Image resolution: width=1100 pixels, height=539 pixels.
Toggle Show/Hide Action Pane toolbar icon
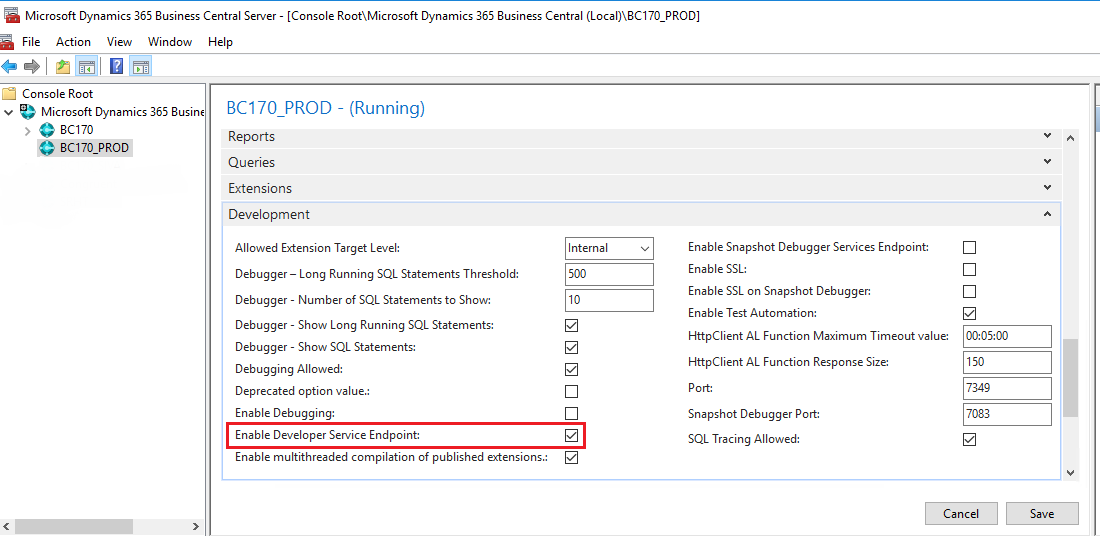point(140,67)
